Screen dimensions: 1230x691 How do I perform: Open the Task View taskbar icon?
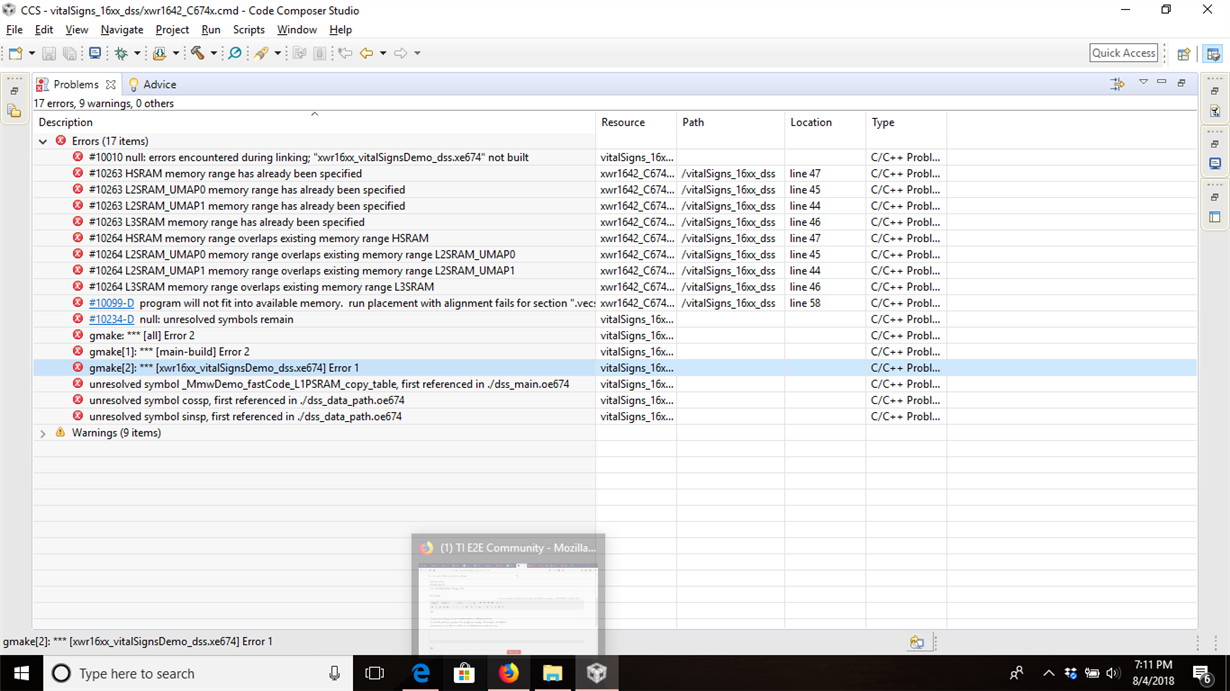tap(375, 673)
